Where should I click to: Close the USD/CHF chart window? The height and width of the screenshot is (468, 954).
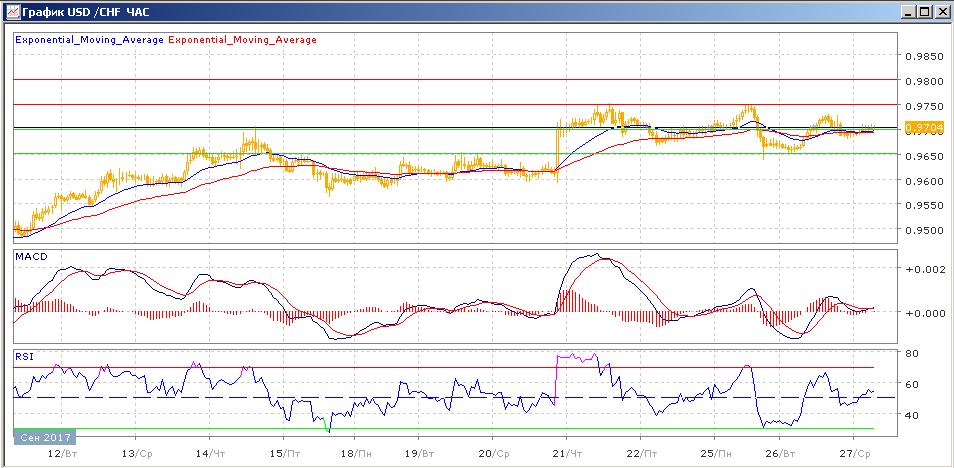pyautogui.click(x=942, y=11)
